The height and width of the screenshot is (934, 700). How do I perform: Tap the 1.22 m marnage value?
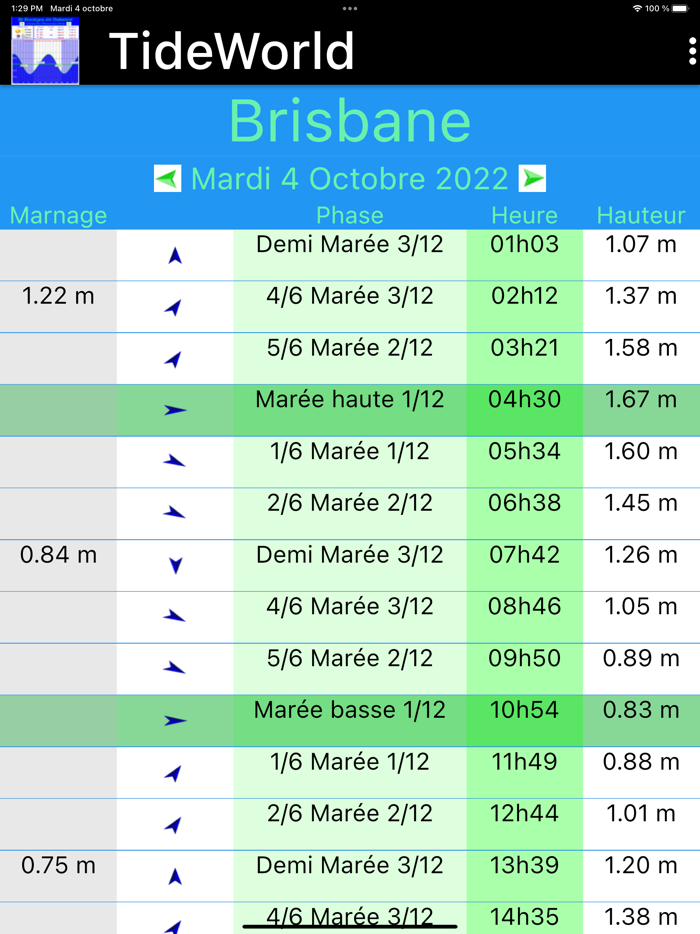(58, 296)
